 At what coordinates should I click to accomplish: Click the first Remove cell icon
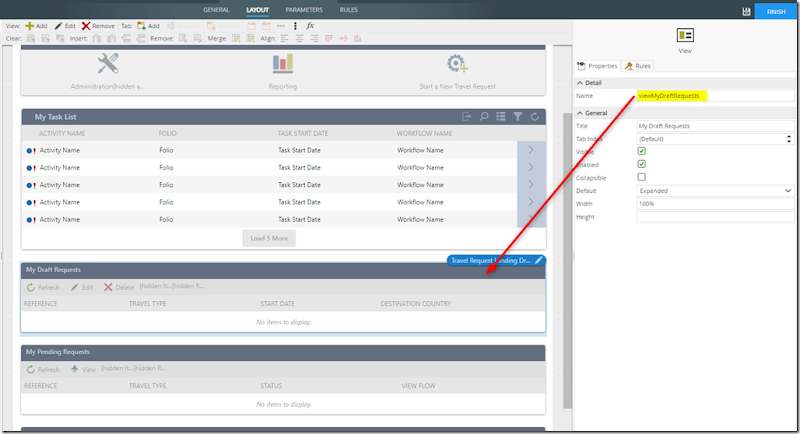[183, 38]
